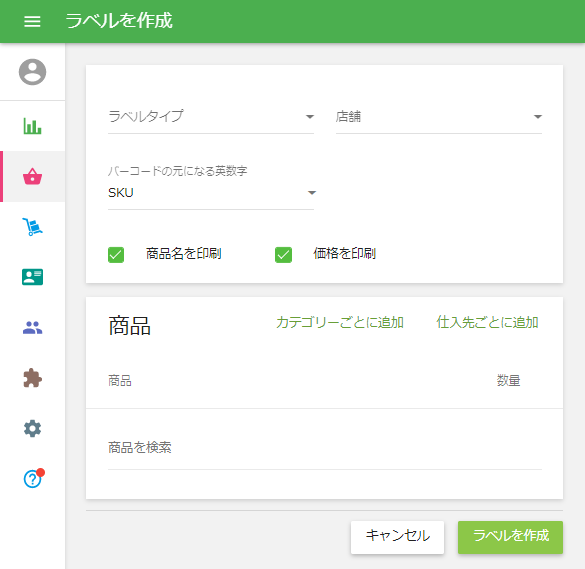Open the employee ID card icon

(32, 277)
